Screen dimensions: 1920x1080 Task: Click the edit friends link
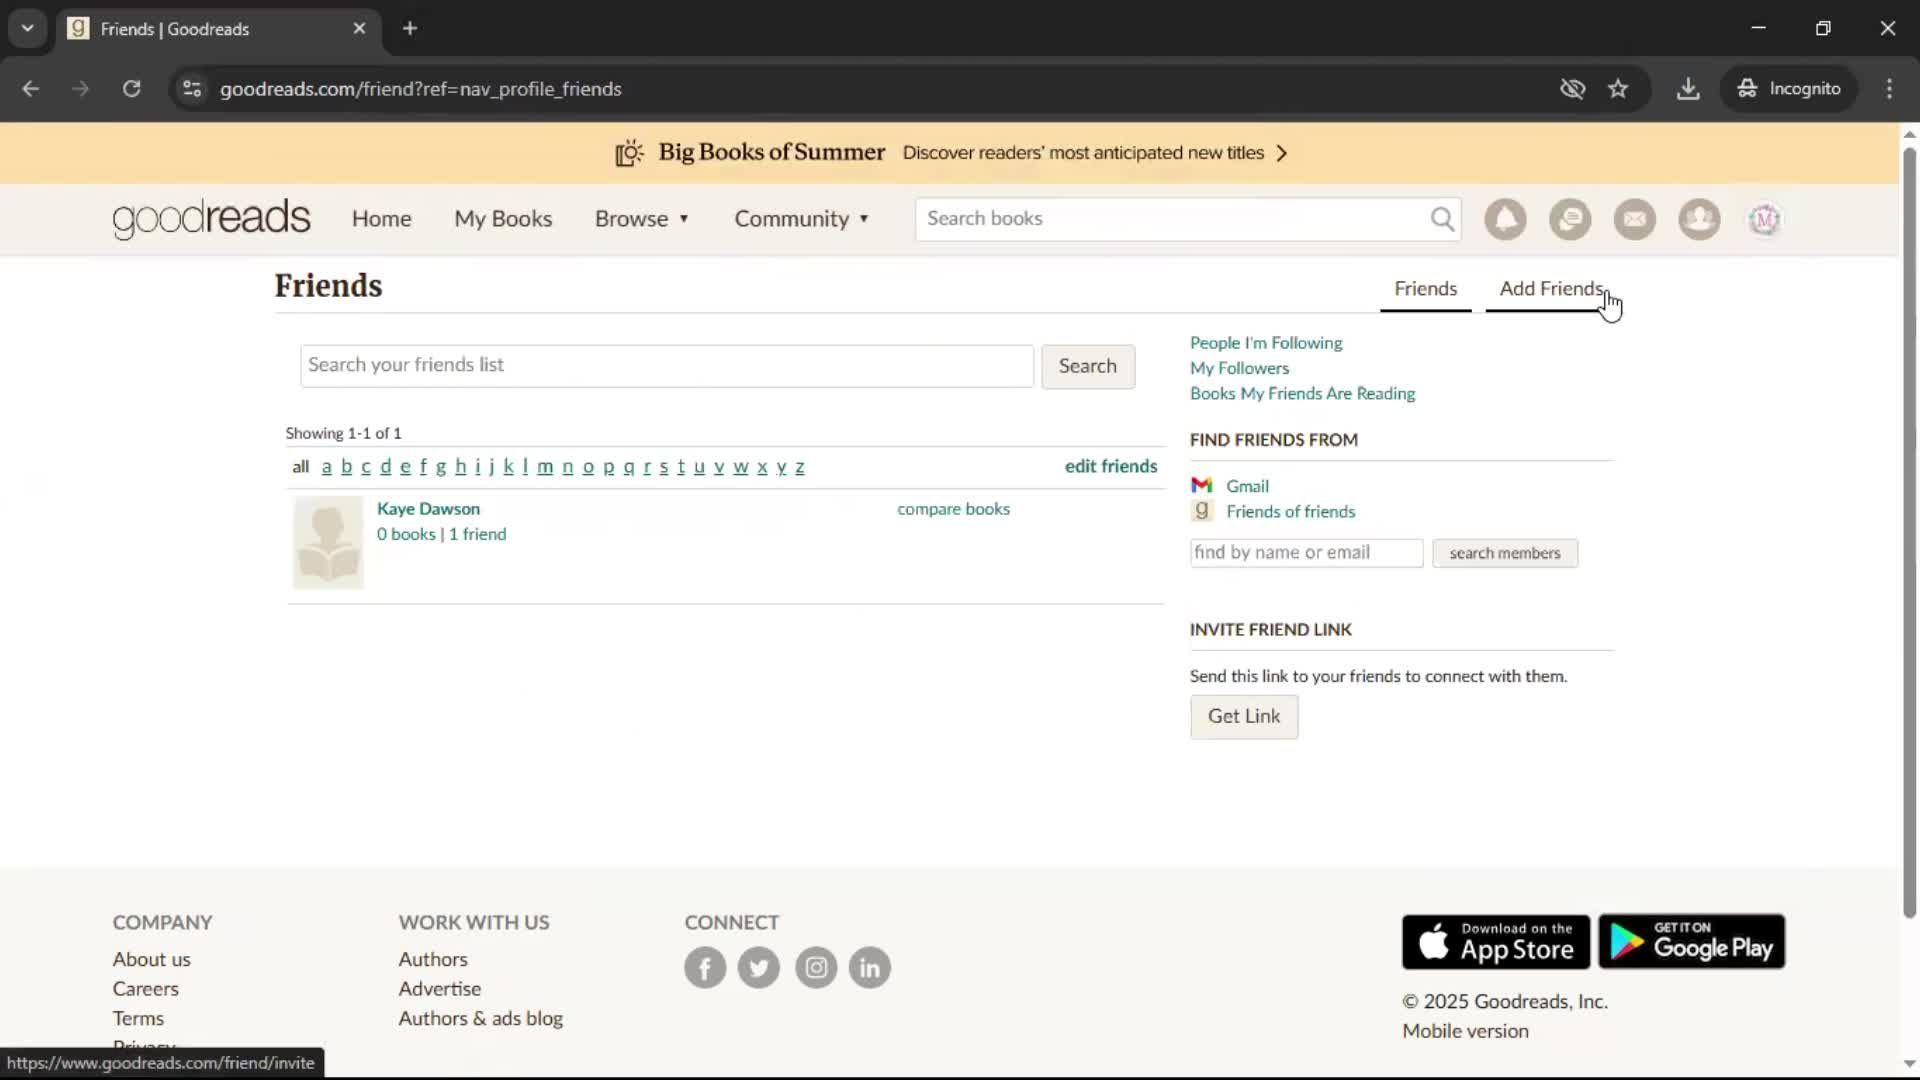coord(1110,466)
